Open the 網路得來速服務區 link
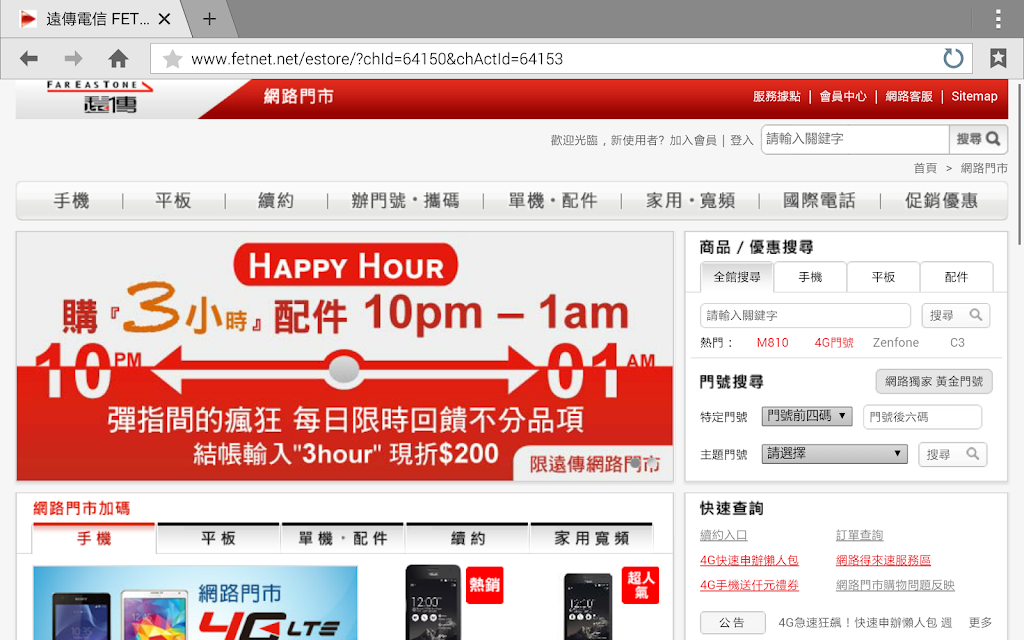 point(883,560)
